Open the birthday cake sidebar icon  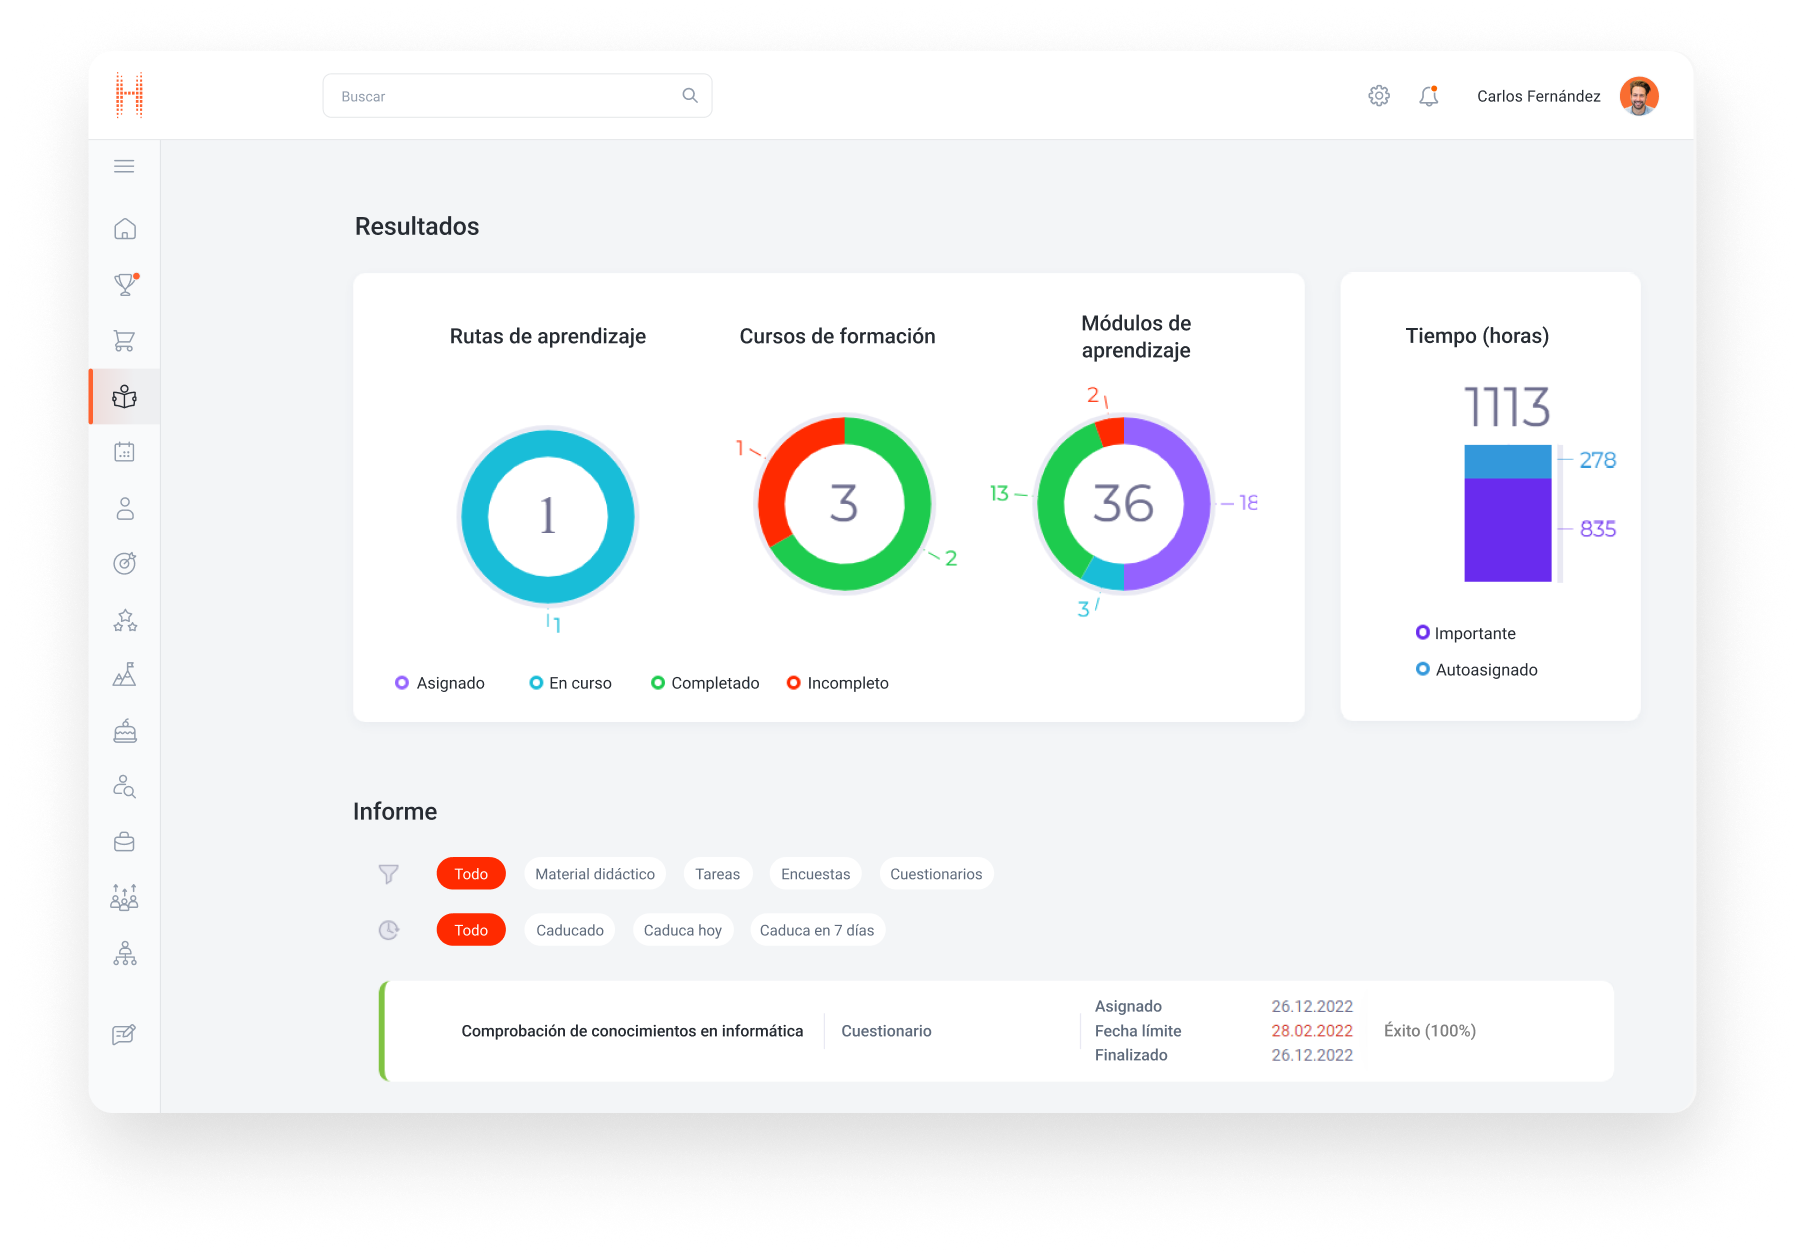click(x=125, y=731)
